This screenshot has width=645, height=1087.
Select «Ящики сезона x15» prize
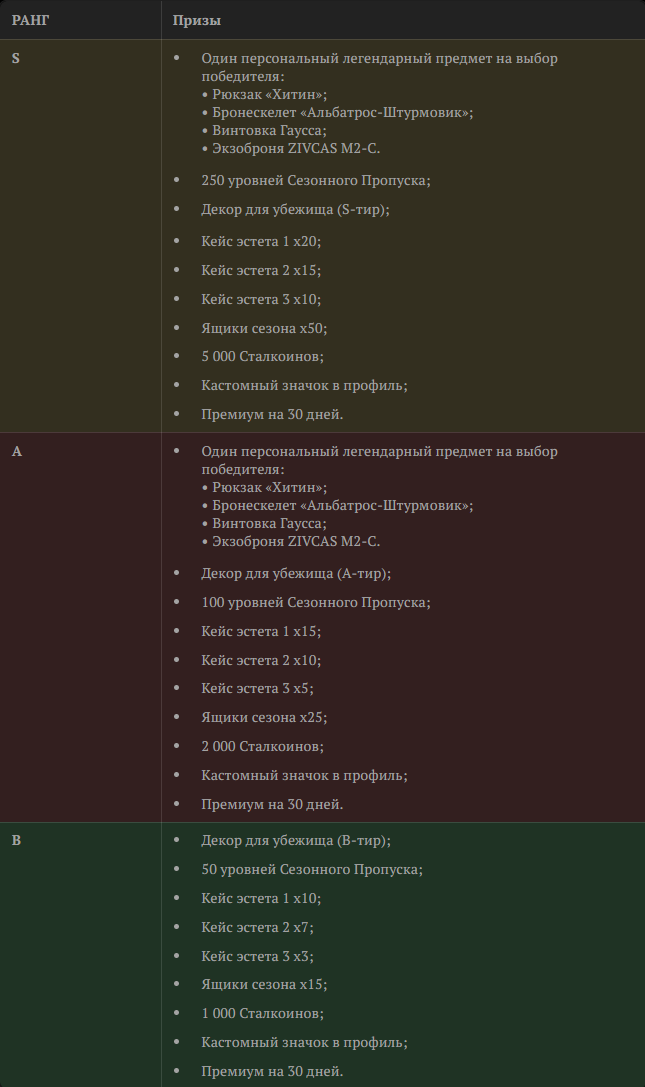click(x=264, y=984)
